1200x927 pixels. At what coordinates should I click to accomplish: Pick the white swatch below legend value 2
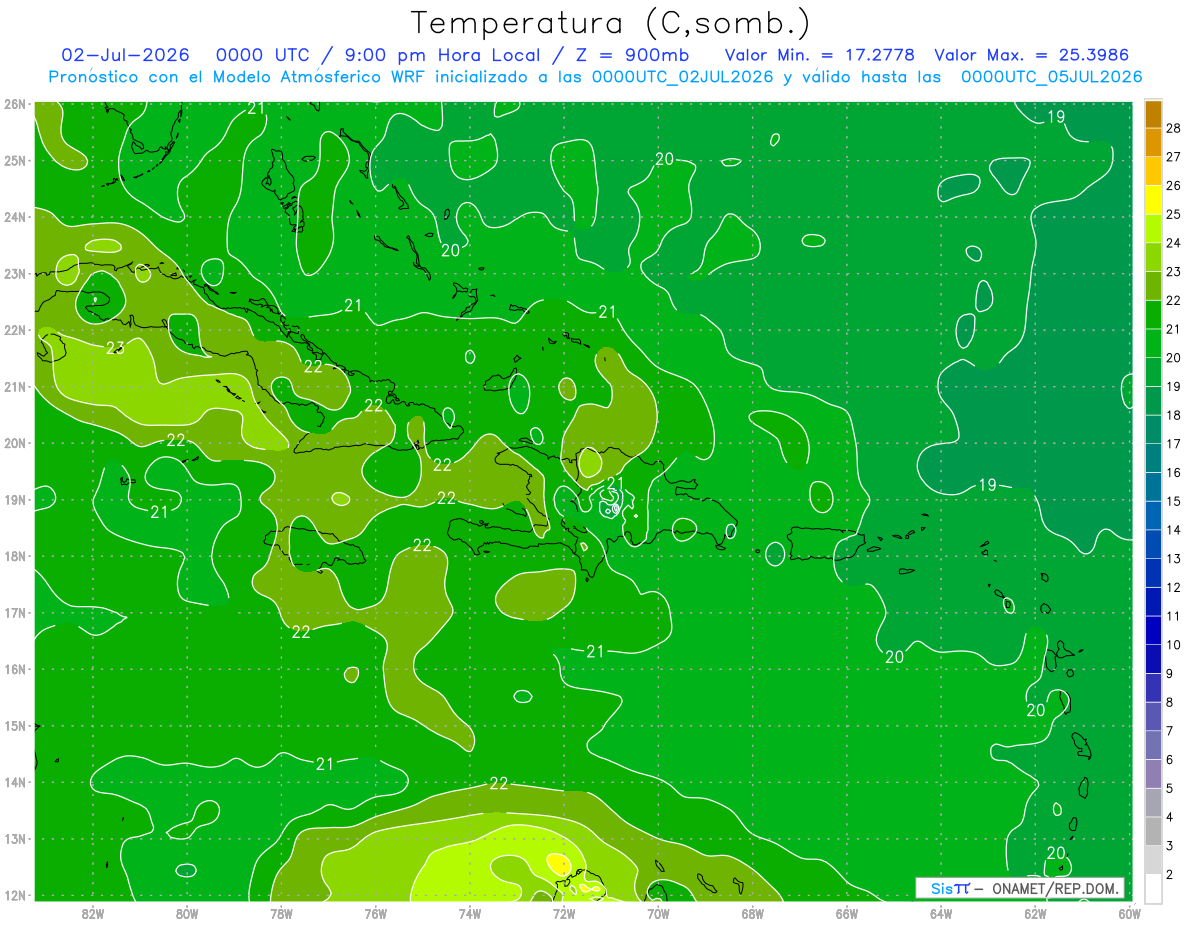pyautogui.click(x=1153, y=888)
